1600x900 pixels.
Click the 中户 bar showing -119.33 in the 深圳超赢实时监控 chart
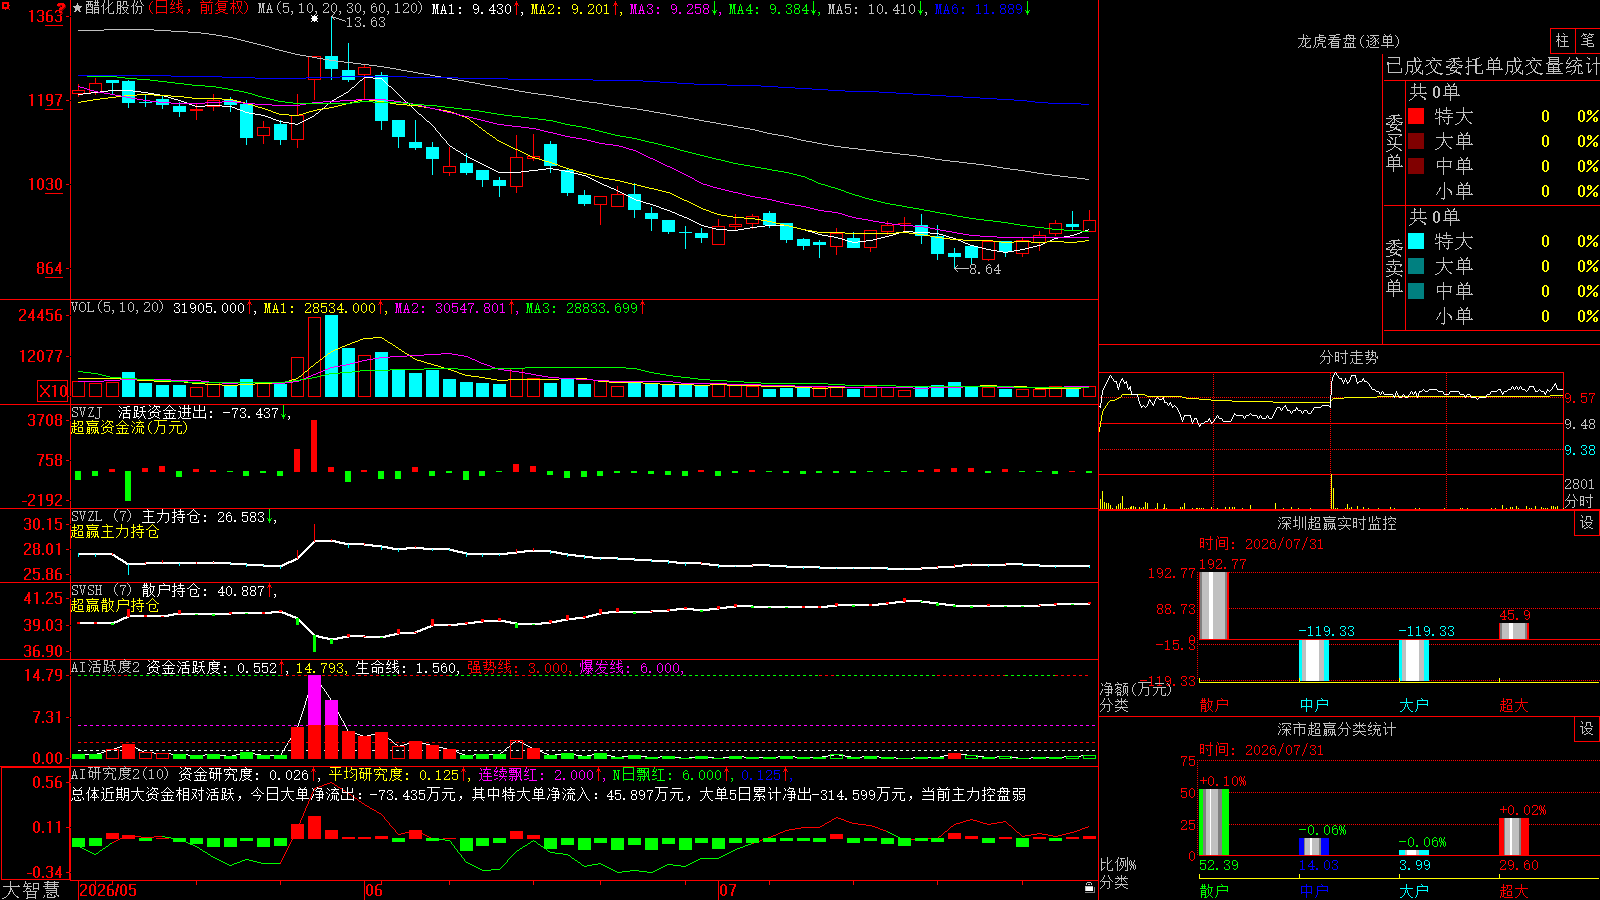coord(1314,660)
